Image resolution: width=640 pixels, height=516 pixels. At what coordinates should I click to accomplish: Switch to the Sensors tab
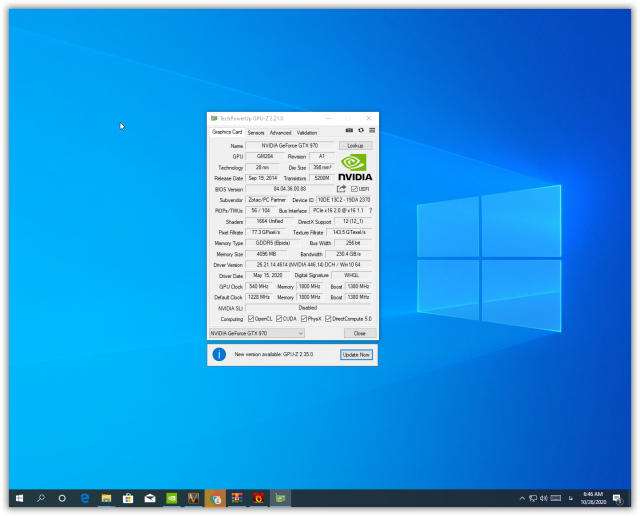point(256,132)
